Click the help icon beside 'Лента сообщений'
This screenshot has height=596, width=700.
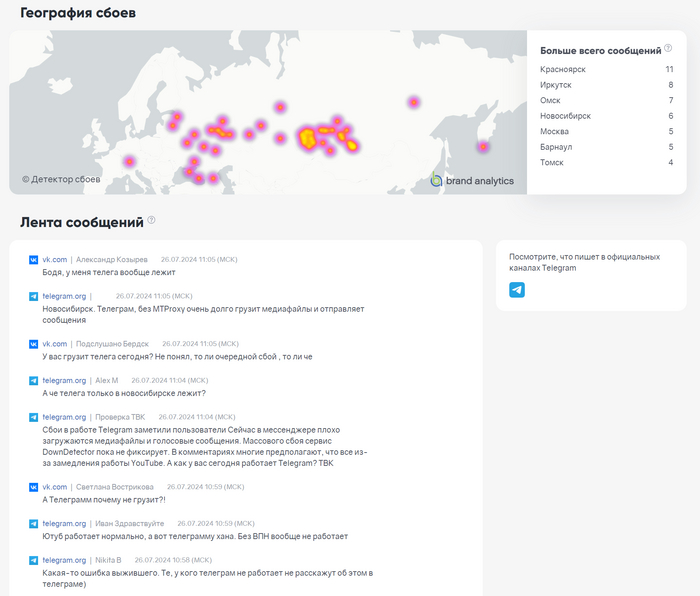click(x=151, y=220)
